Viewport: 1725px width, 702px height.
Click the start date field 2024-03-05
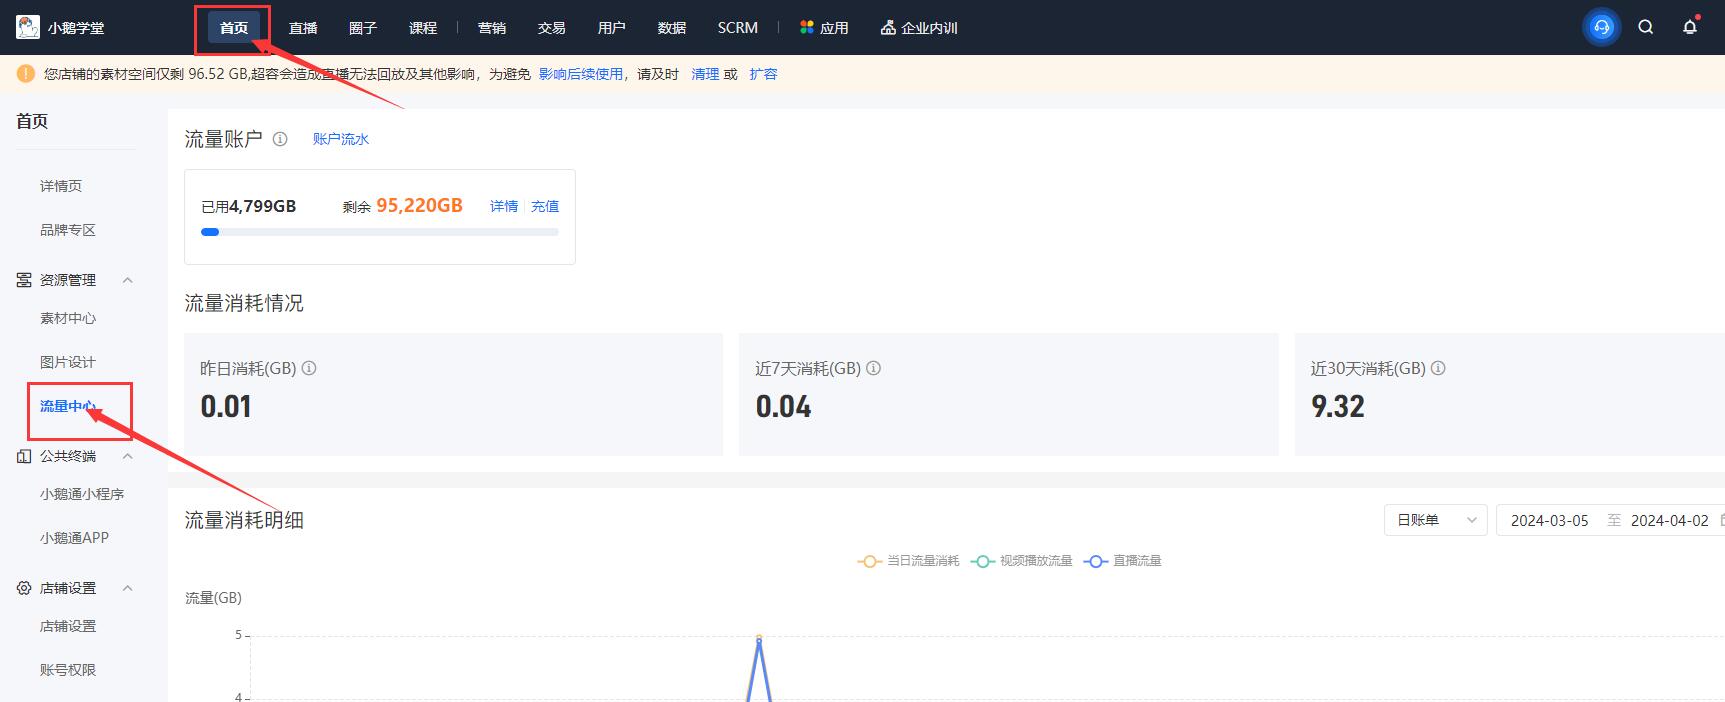tap(1549, 520)
